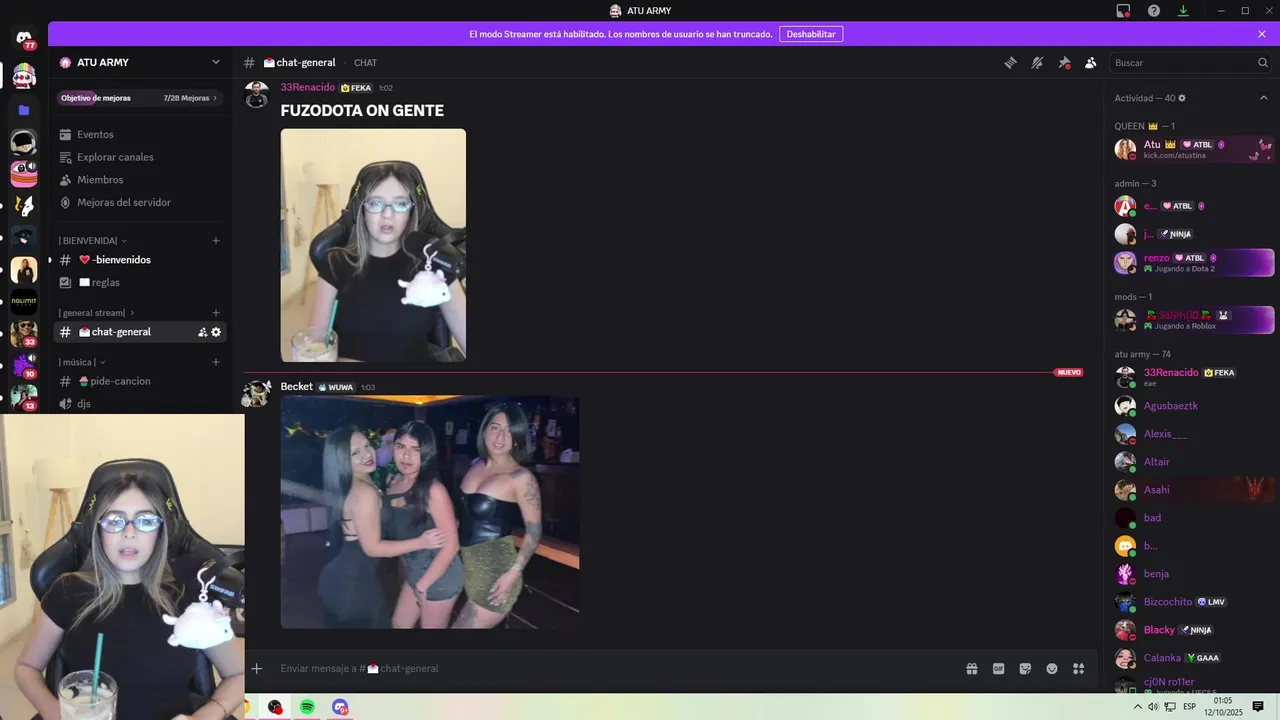Viewport: 1280px width, 720px height.
Task: Click the Objetivo de mejoras progress bar
Action: coord(138,98)
